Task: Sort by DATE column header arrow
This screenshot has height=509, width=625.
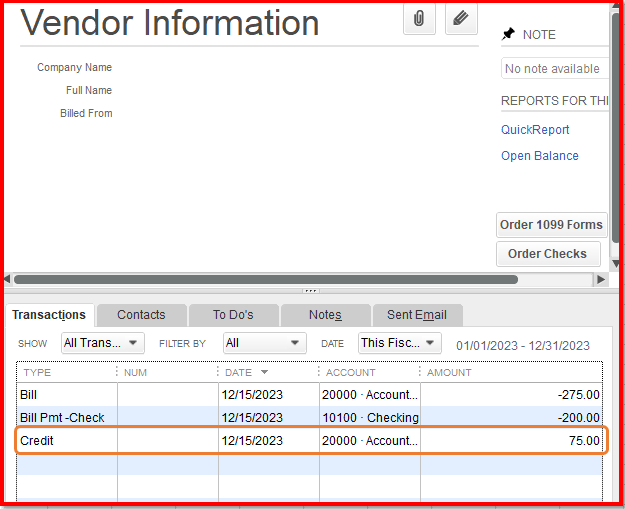Action: pyautogui.click(x=264, y=372)
